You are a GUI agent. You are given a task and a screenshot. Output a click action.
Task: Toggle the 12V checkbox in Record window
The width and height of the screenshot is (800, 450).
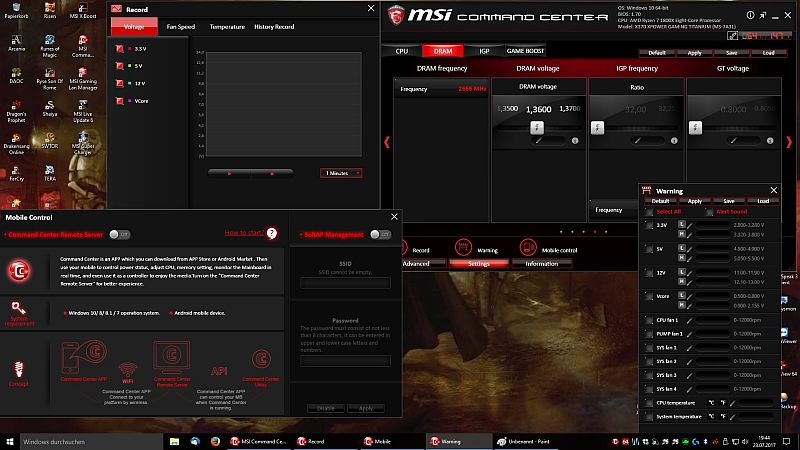coord(119,83)
